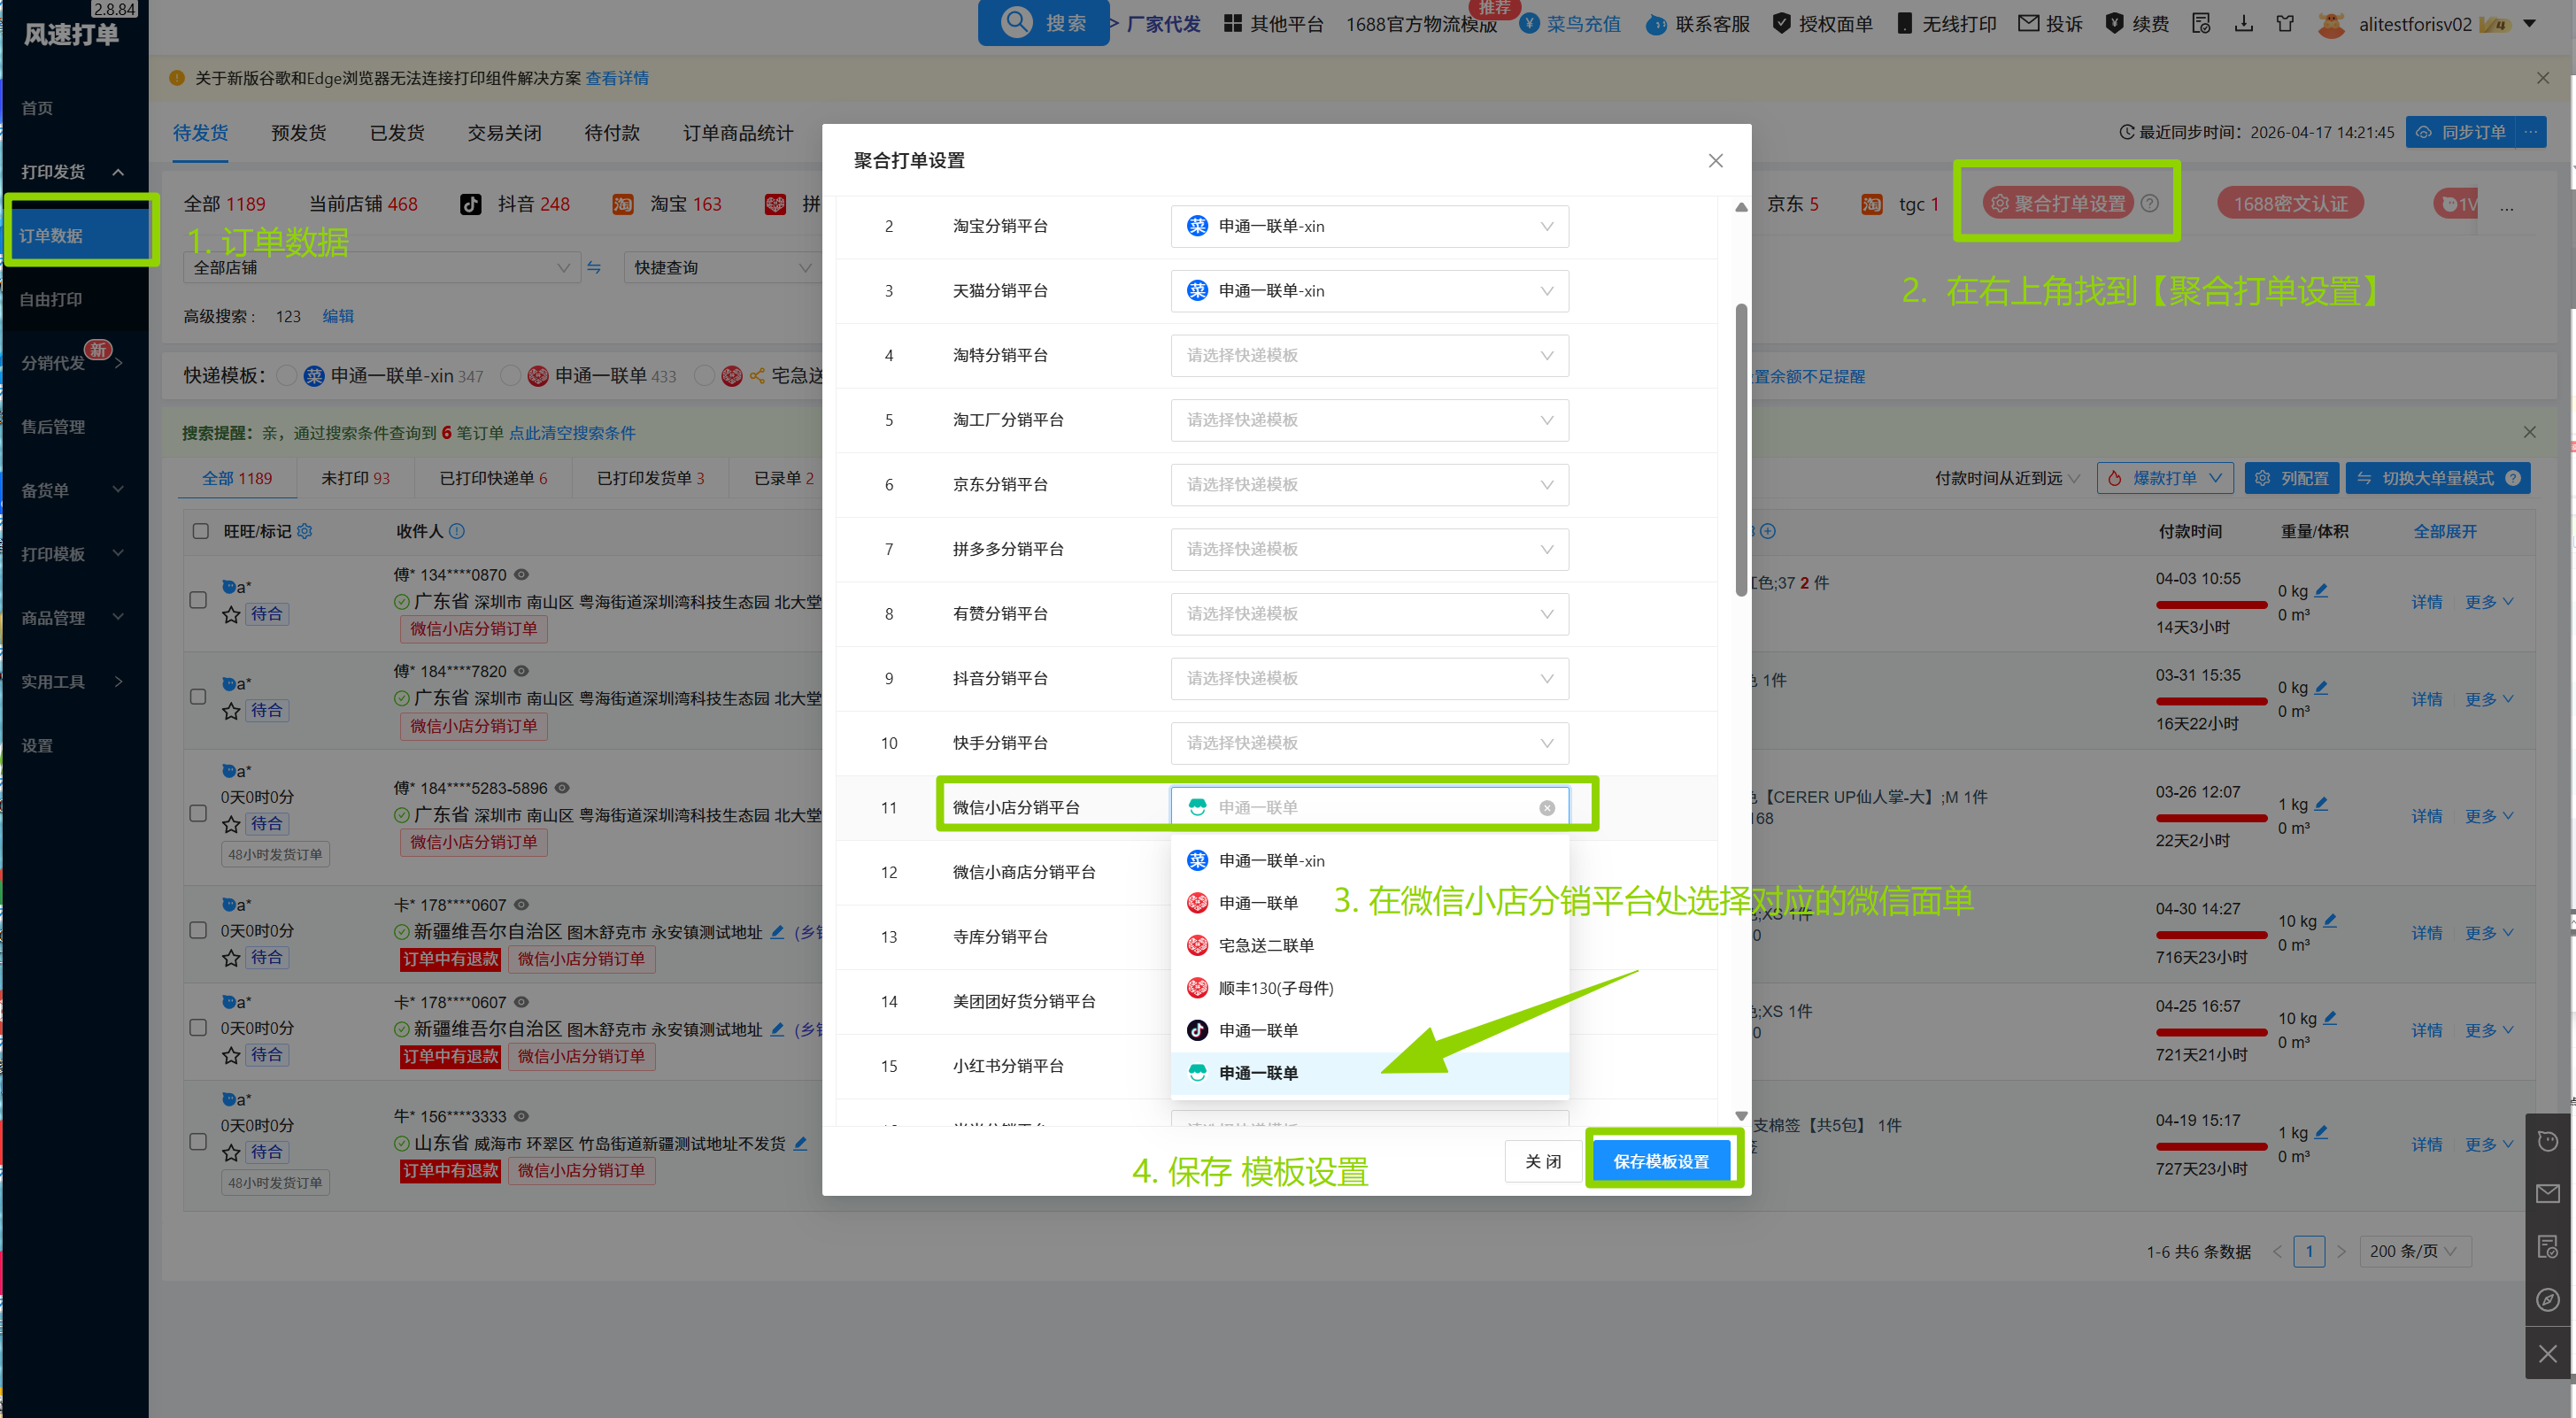Click the 列配置 button
2576x1418 pixels.
point(2290,478)
